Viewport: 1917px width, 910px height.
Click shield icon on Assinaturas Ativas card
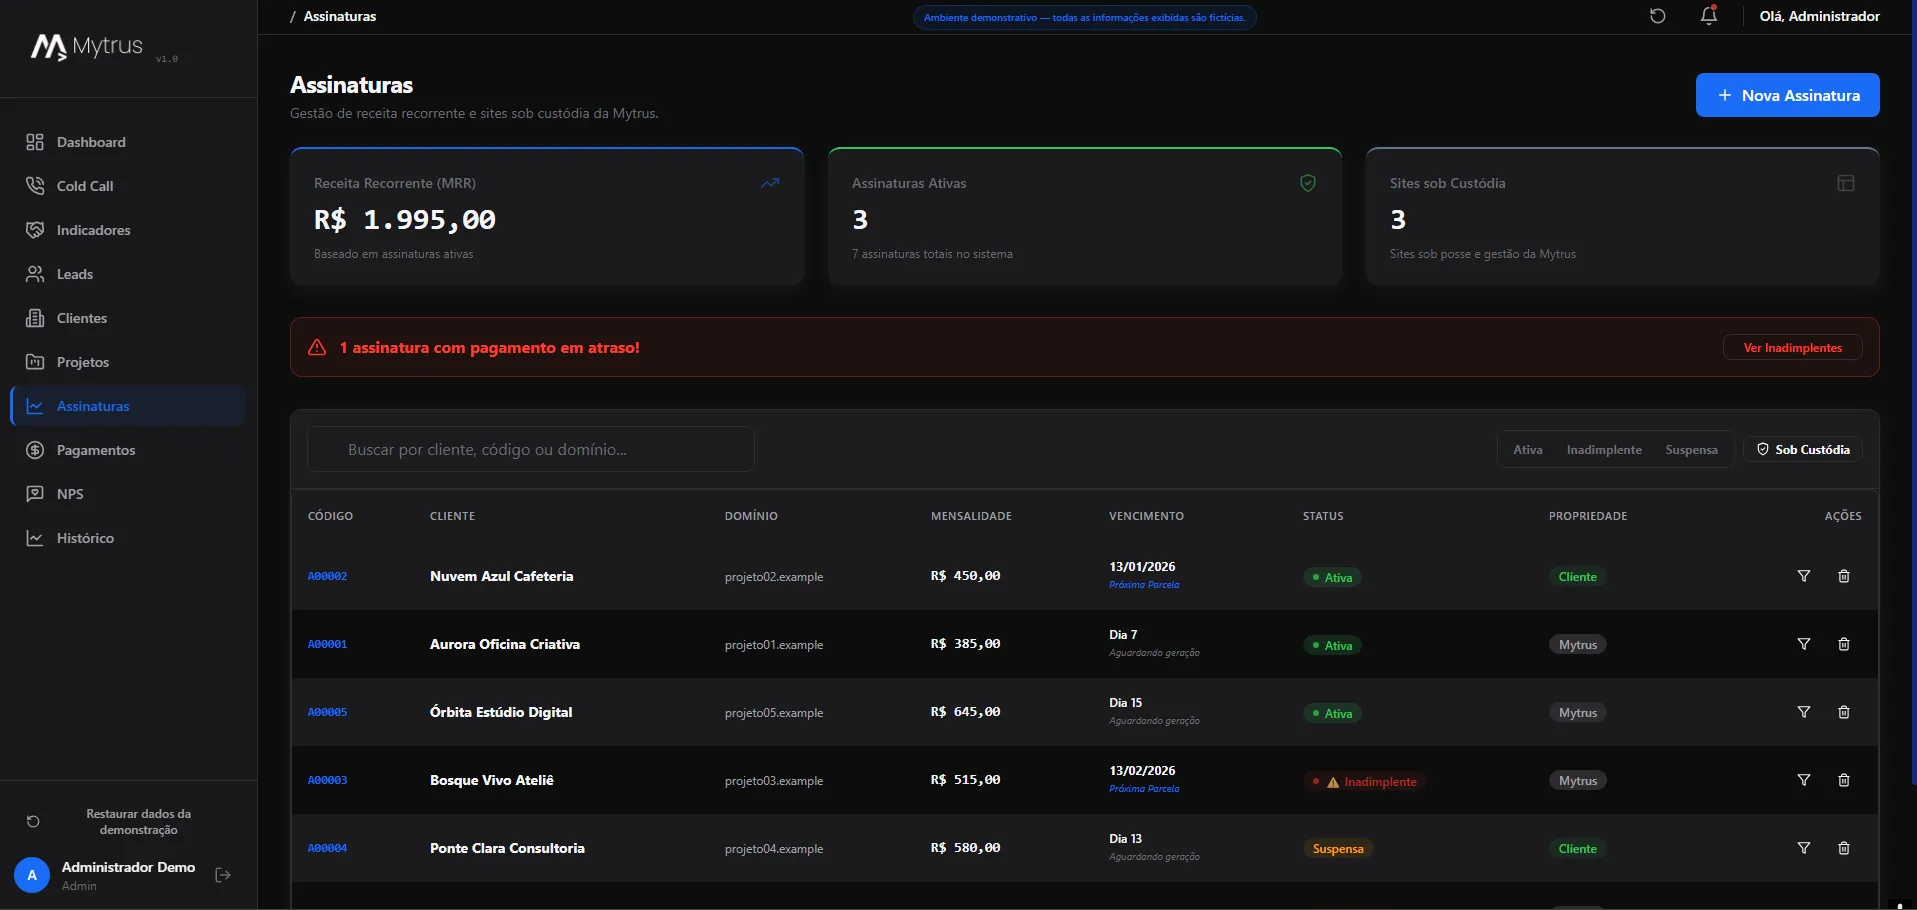[1307, 183]
